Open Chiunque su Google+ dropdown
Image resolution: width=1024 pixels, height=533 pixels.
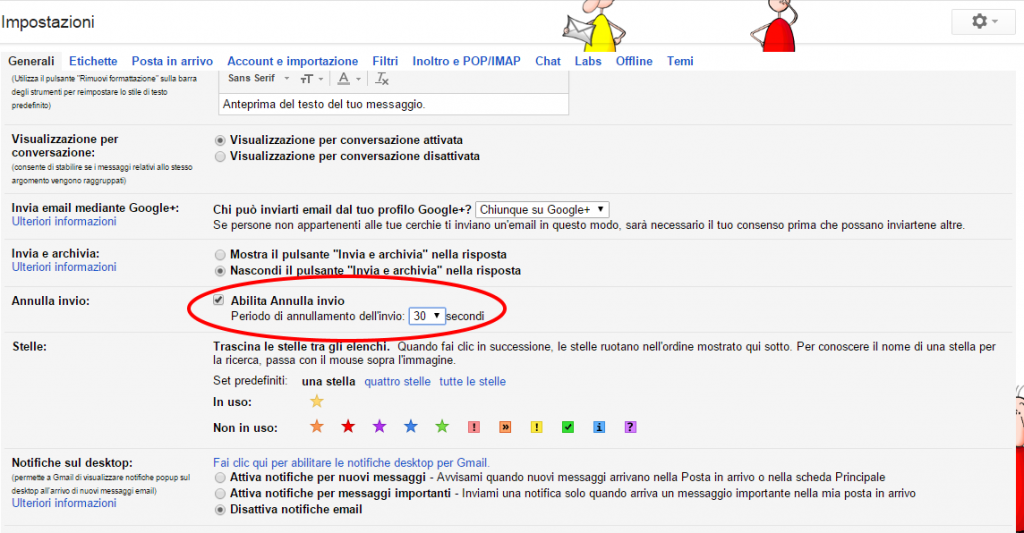[x=543, y=210]
